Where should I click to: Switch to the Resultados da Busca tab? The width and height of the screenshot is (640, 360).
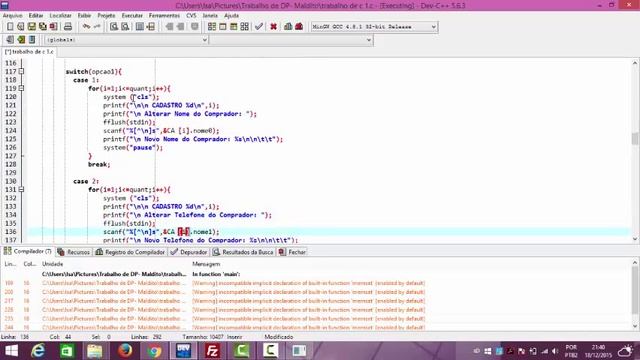[x=243, y=252]
